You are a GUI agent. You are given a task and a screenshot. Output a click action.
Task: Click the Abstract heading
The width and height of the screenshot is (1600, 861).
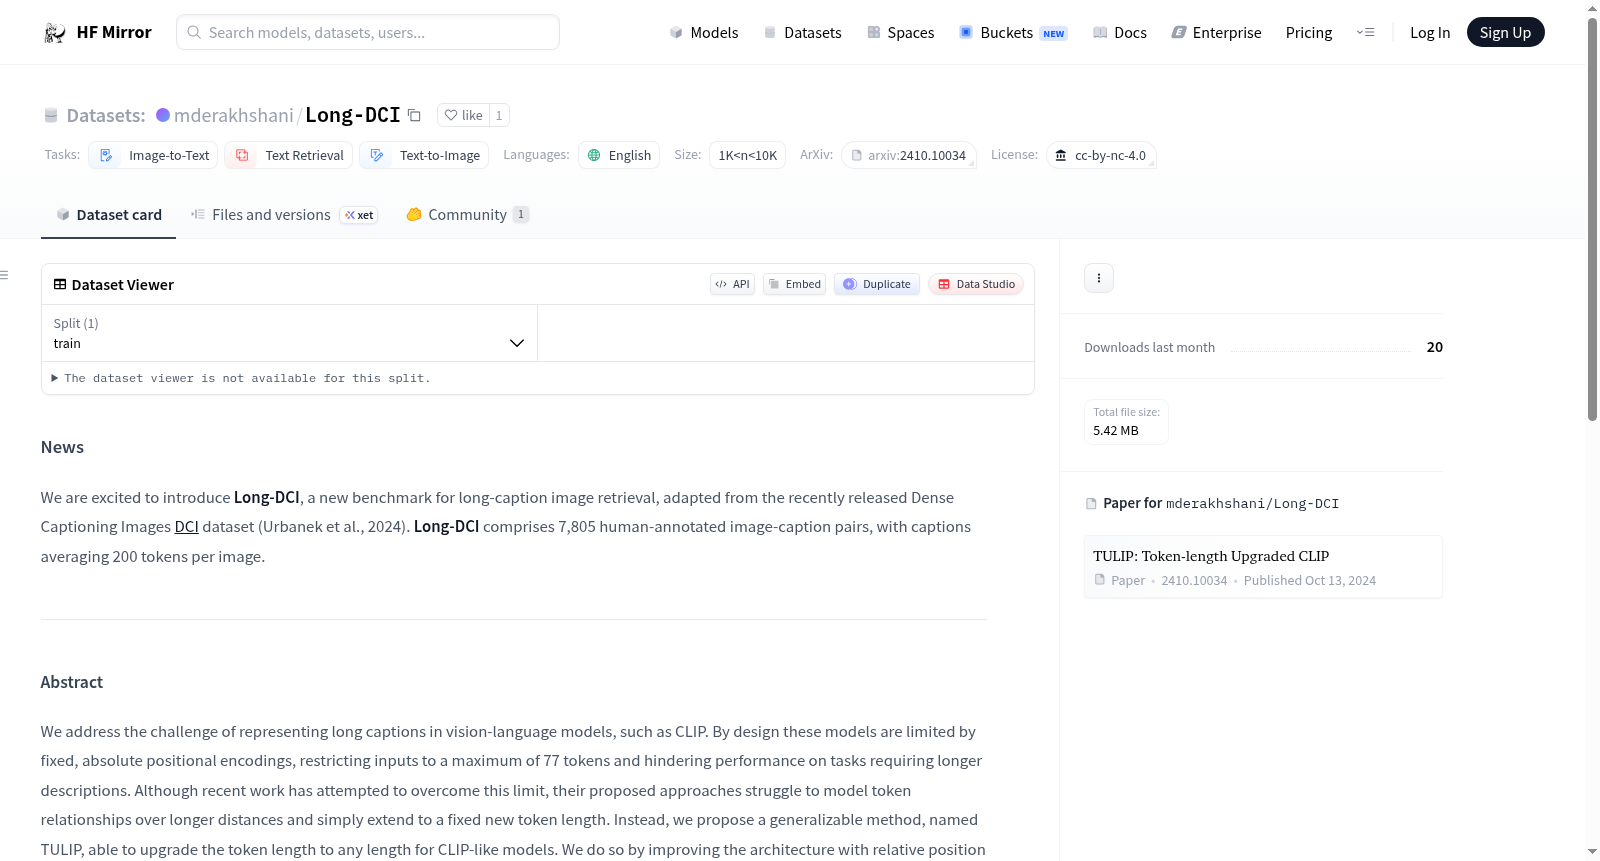[72, 682]
